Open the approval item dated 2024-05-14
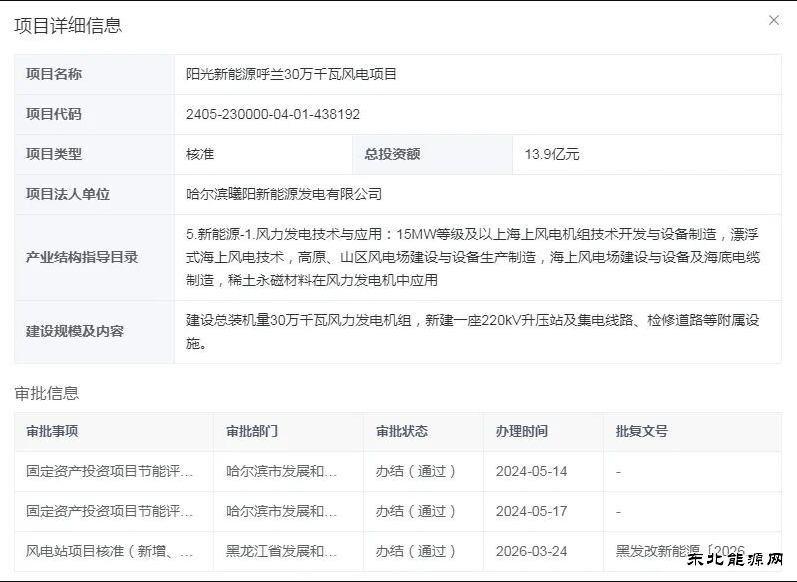 [110, 471]
